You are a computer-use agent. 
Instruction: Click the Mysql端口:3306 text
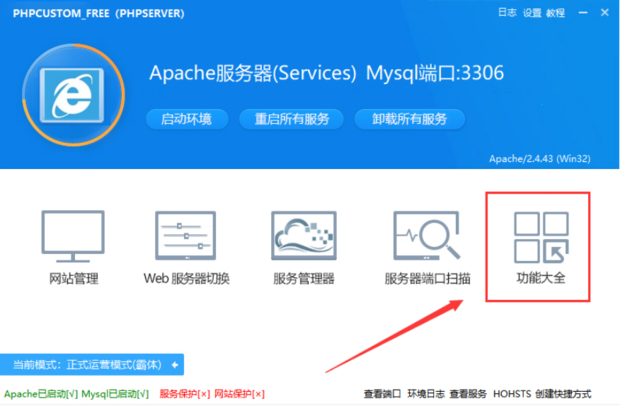click(x=435, y=73)
